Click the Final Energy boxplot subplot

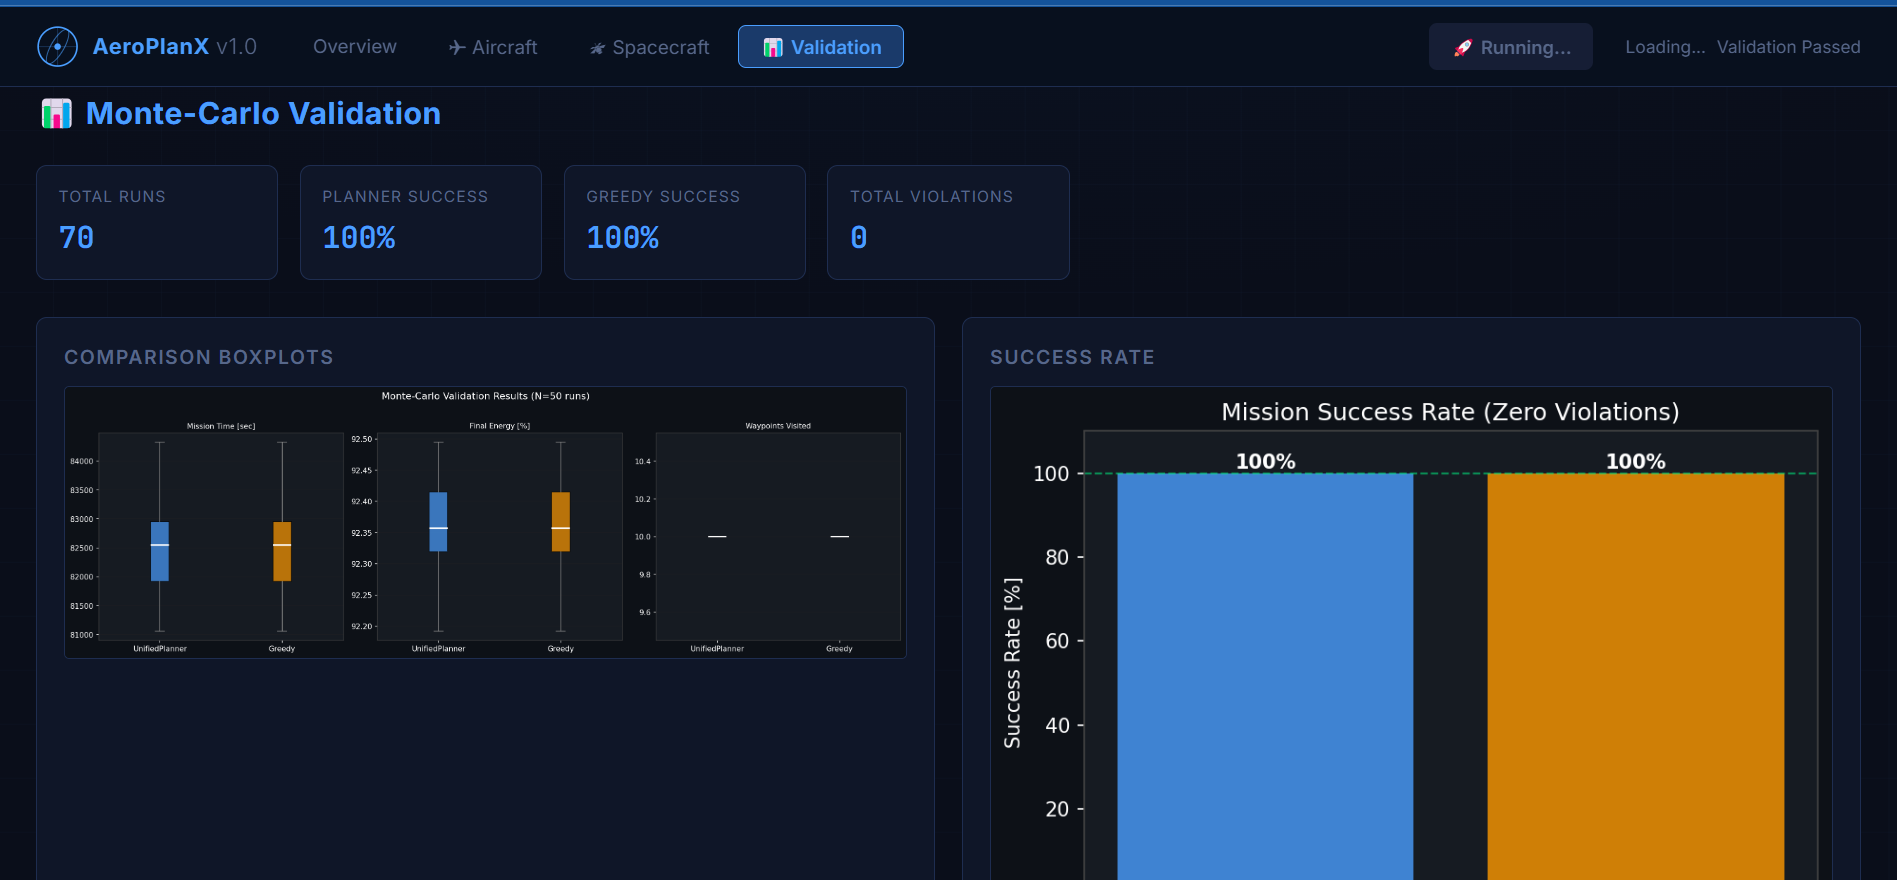pyautogui.click(x=500, y=536)
